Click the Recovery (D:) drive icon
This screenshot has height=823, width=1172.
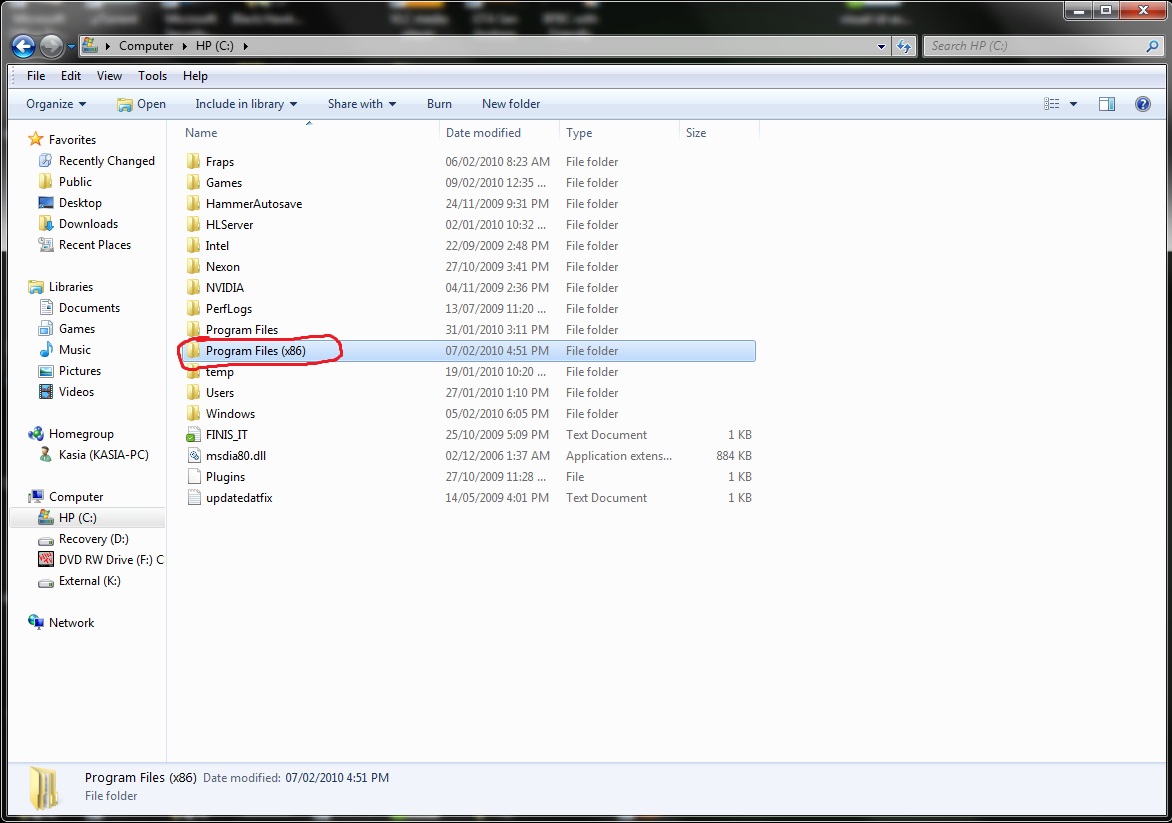click(46, 539)
